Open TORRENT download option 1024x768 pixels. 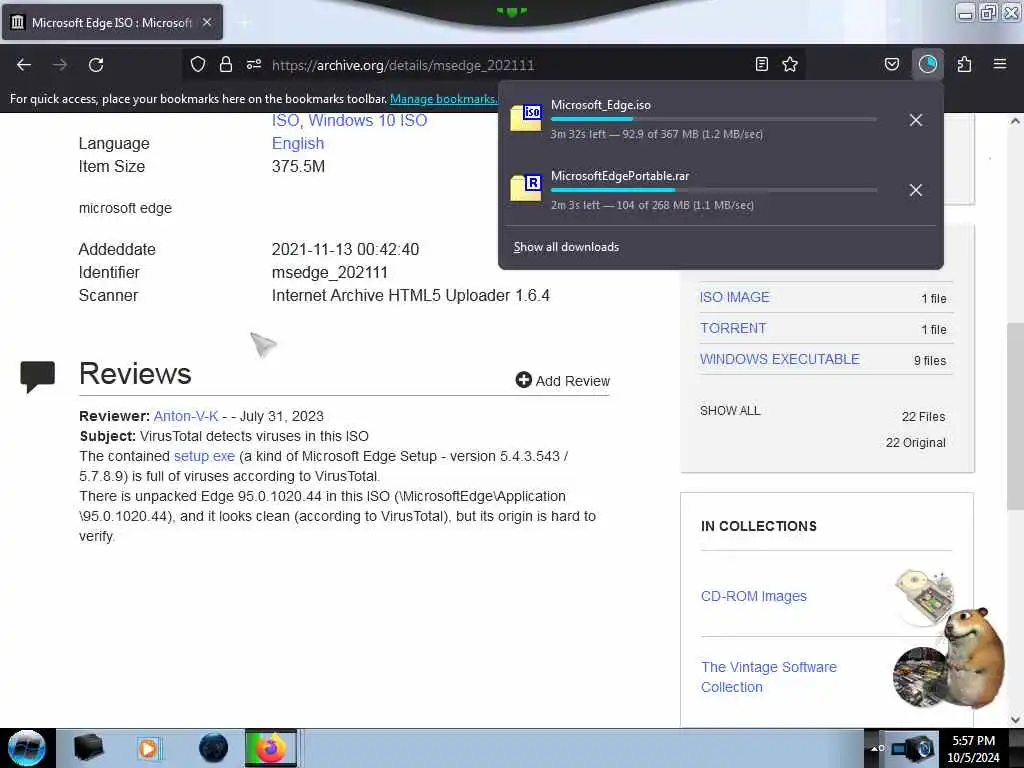pos(733,328)
